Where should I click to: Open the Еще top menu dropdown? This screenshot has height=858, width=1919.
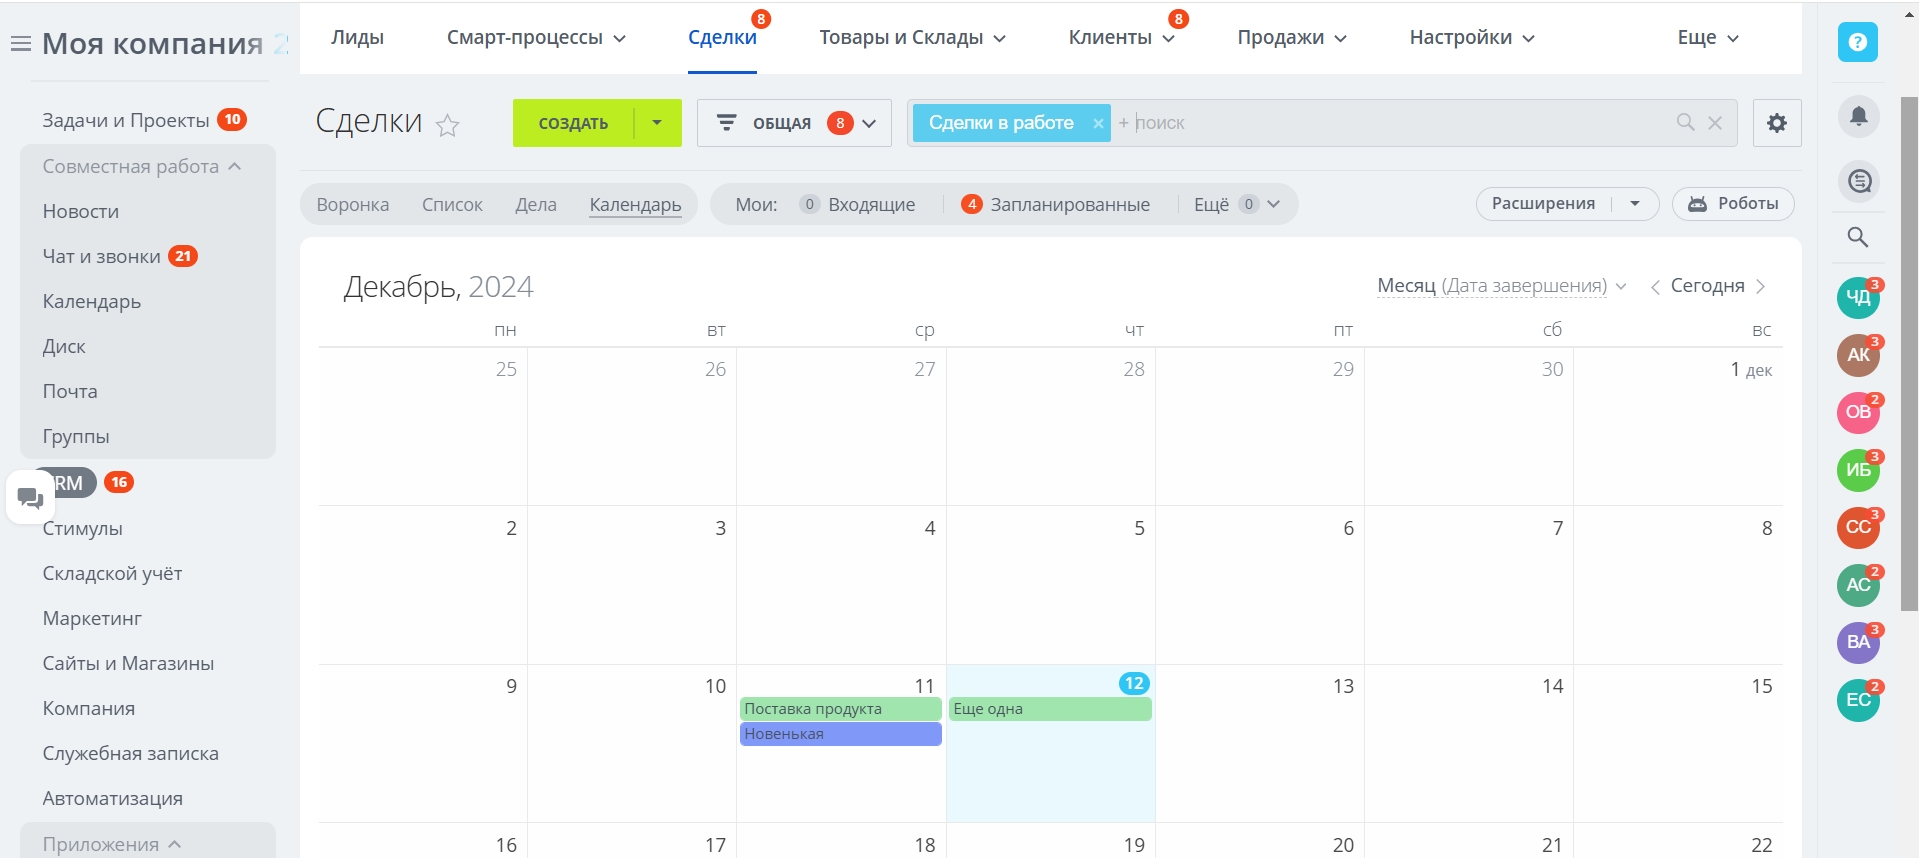tap(1708, 38)
